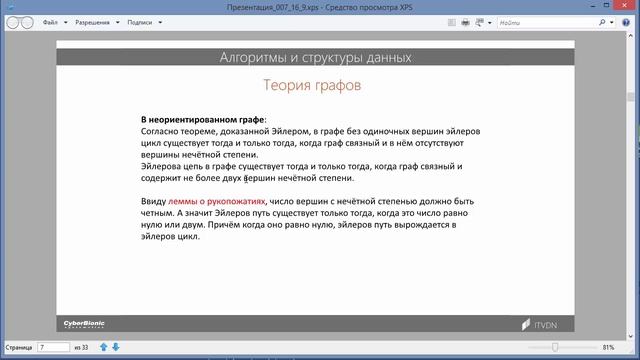
Task: Click the Print icon in toolbar
Action: [465, 22]
